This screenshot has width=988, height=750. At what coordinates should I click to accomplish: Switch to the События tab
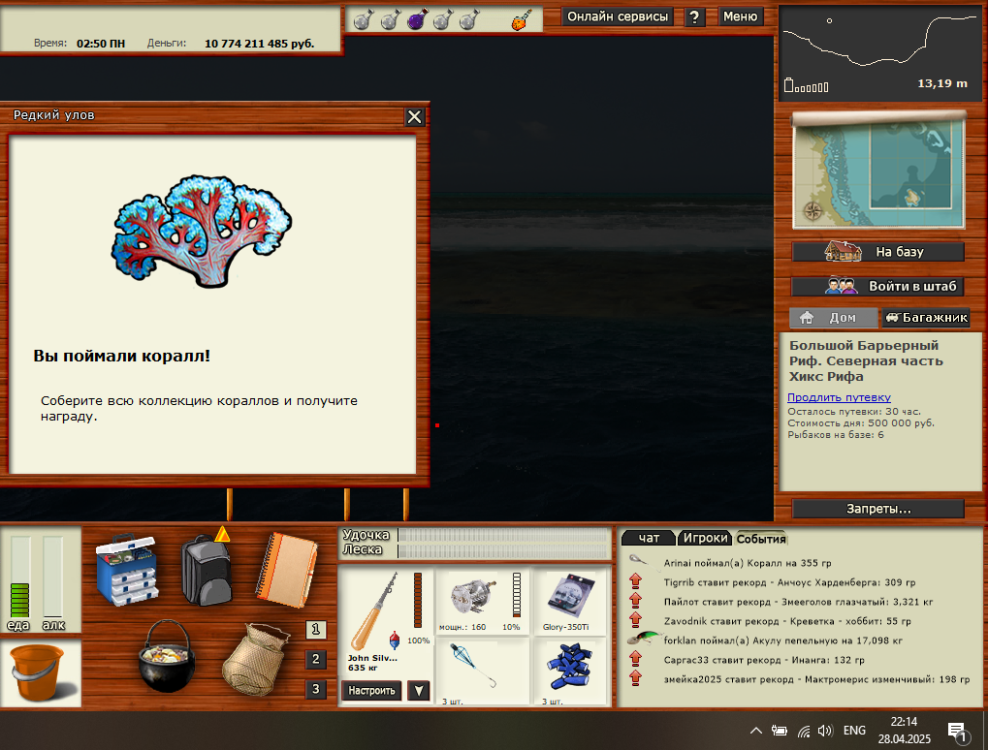coord(759,538)
